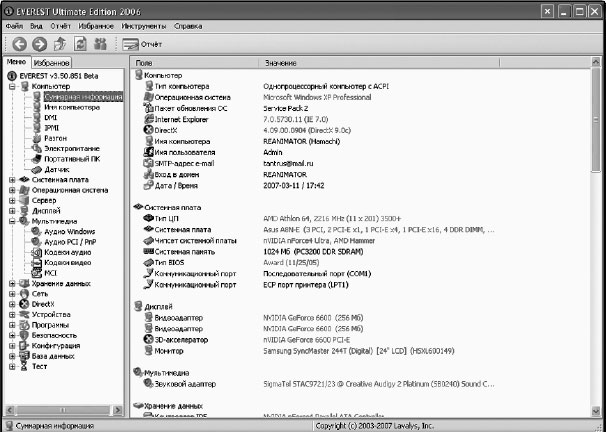Image resolution: width=606 pixels, height=432 pixels.
Task: Expand the Системная плата tree node
Action: (11, 180)
